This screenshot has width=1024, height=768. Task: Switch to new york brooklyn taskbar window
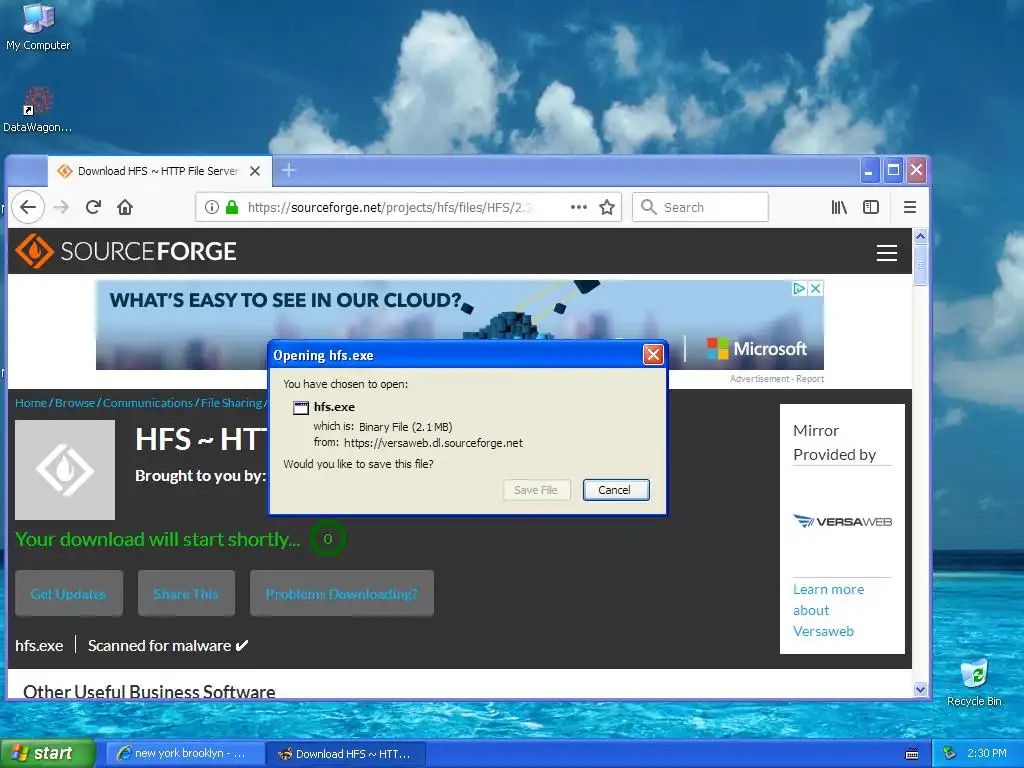[185, 754]
